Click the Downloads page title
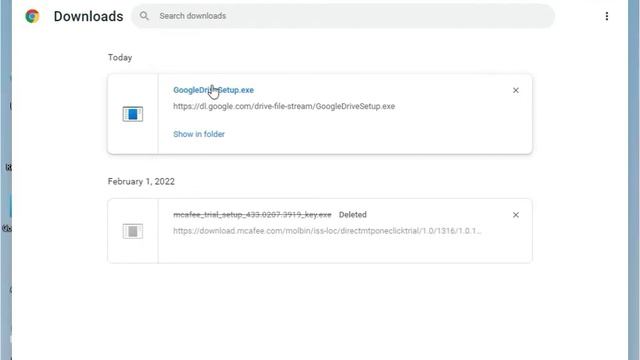The image size is (640, 360). (x=89, y=16)
